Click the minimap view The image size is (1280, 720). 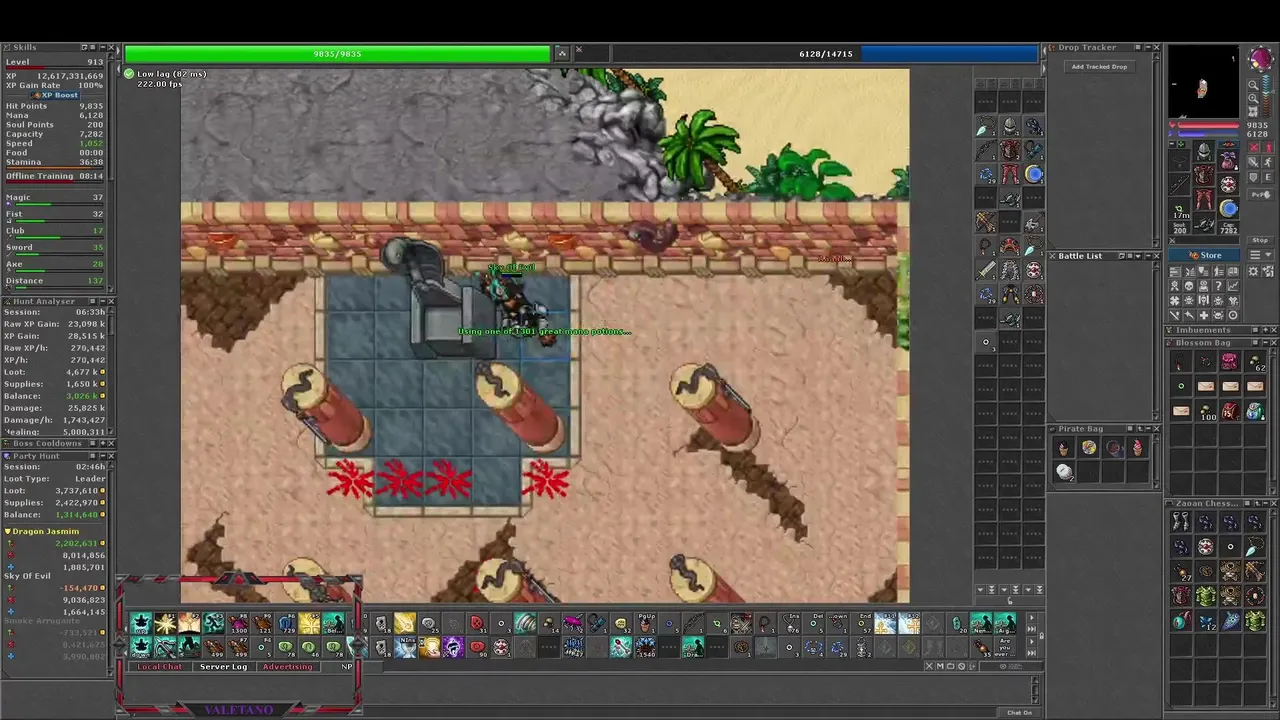(x=1204, y=81)
